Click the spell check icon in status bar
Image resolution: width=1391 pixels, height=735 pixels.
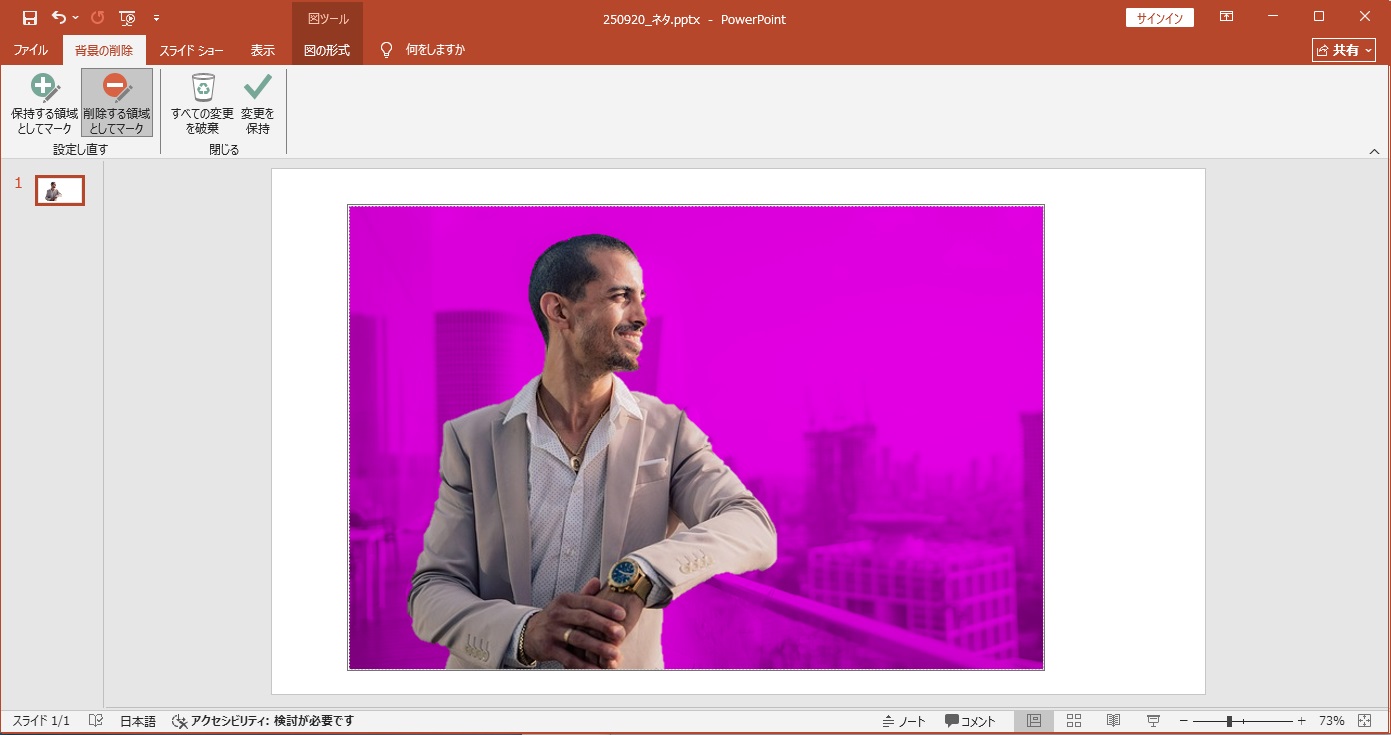click(95, 721)
